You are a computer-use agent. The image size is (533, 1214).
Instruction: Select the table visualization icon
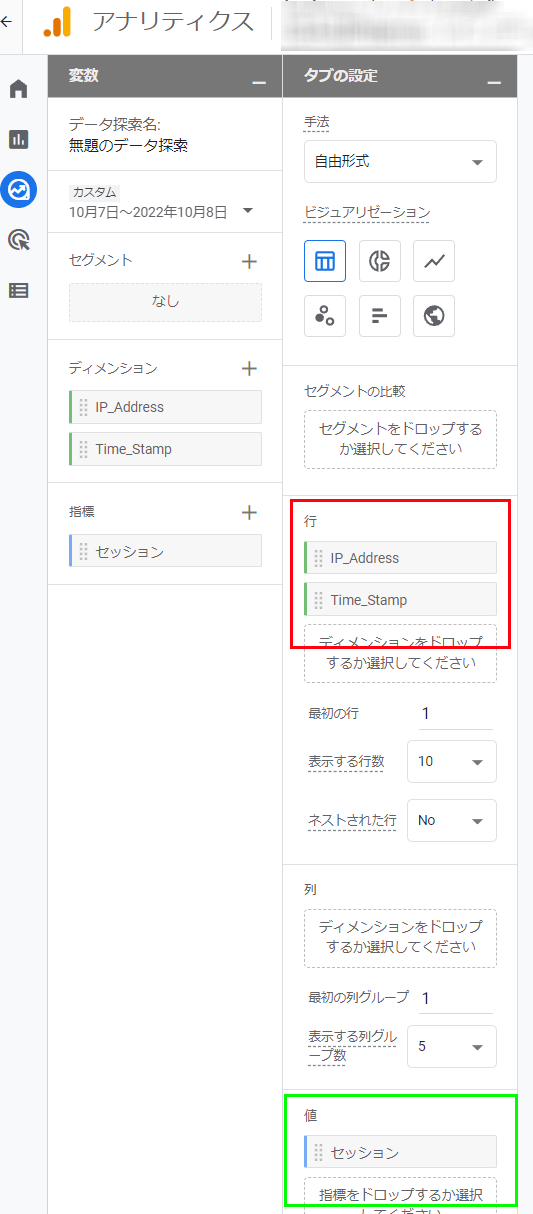click(325, 262)
